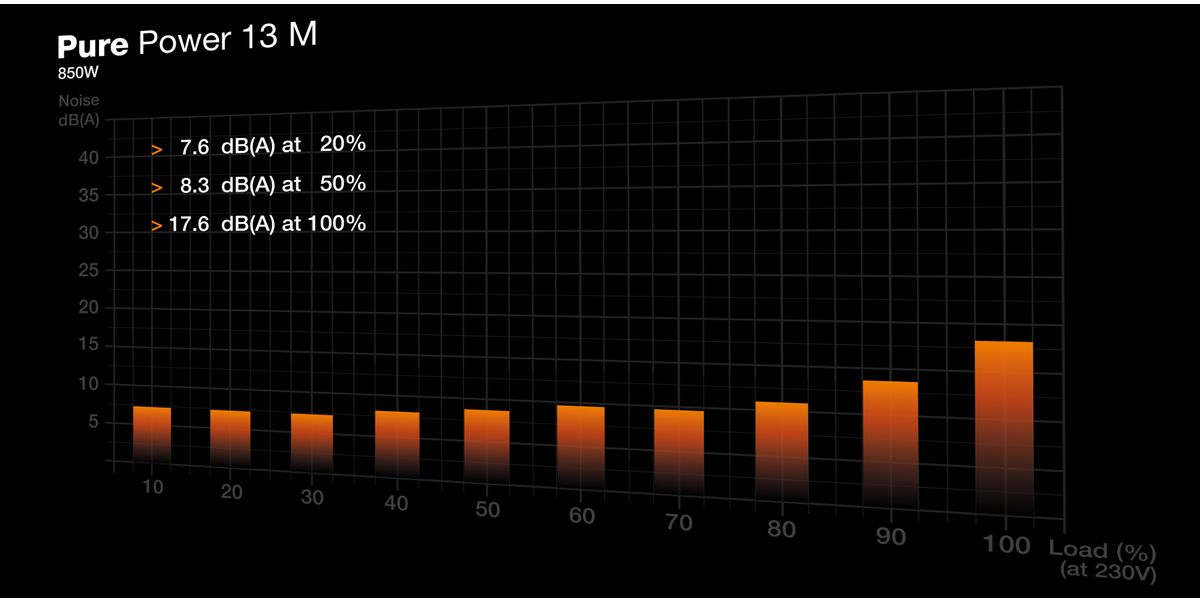Click the Load (%) axis label
The width and height of the screenshot is (1200, 600).
pos(1102,552)
